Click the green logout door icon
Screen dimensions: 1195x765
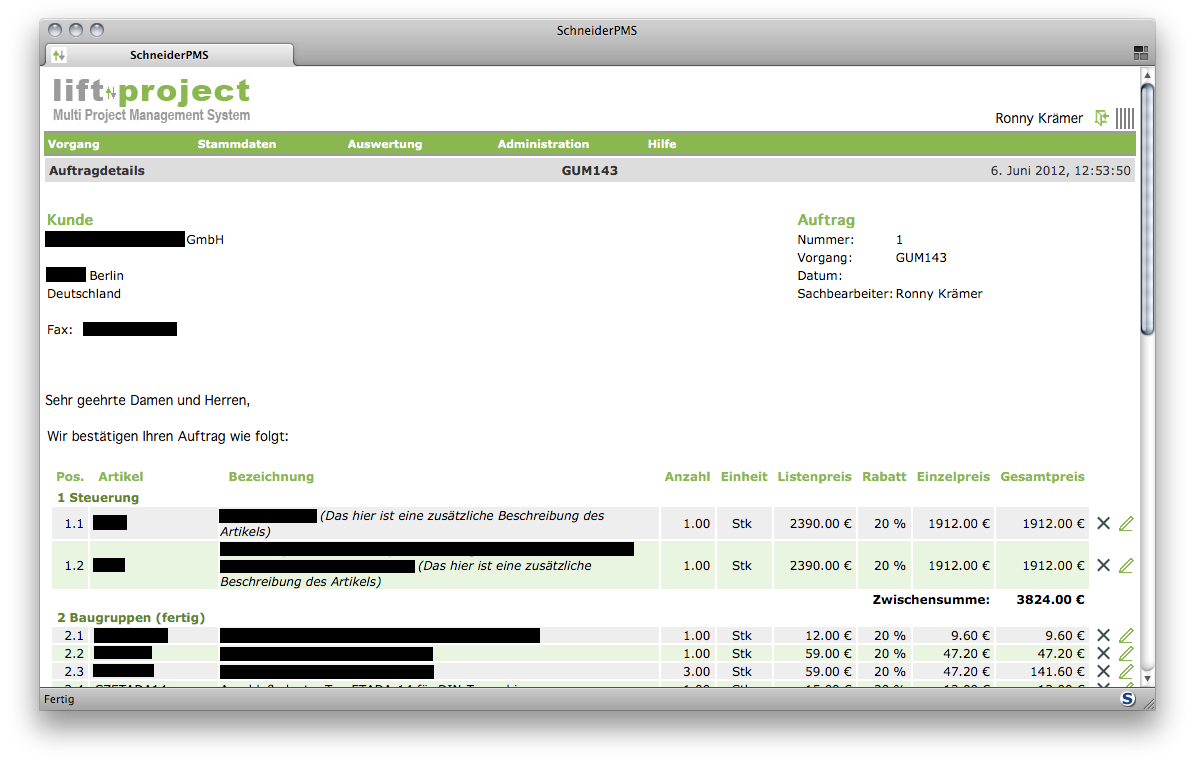(1101, 118)
